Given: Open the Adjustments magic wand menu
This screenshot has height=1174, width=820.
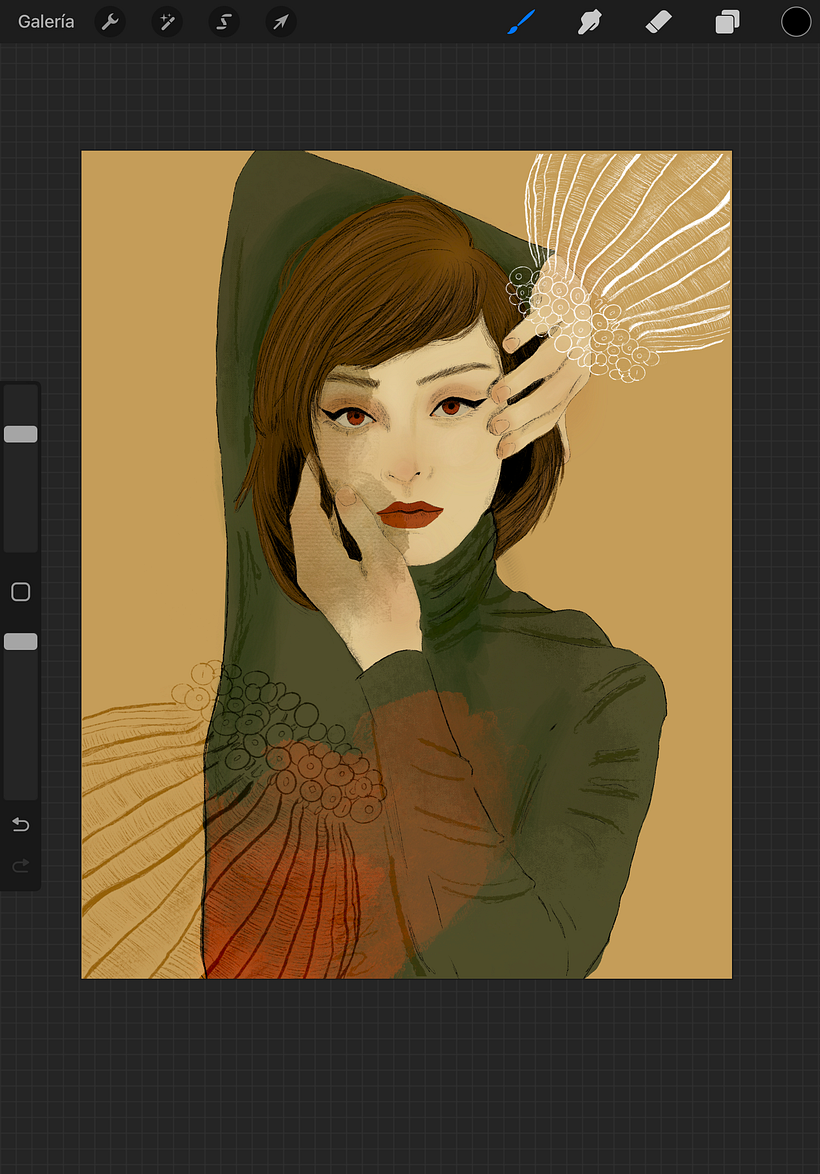Looking at the screenshot, I should tap(166, 21).
